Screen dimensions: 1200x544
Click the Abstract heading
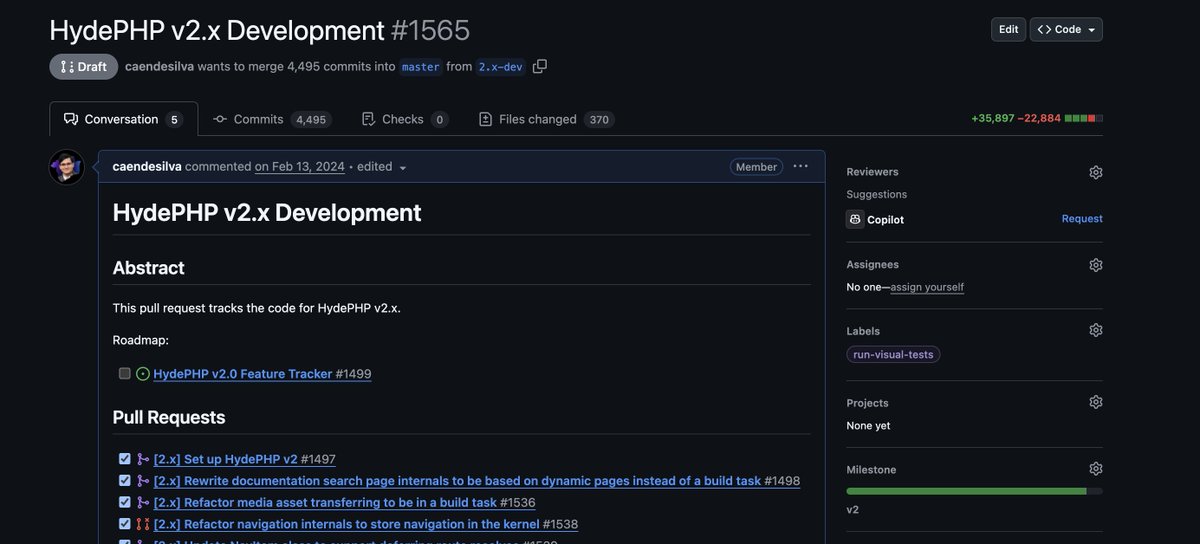pyautogui.click(x=149, y=268)
